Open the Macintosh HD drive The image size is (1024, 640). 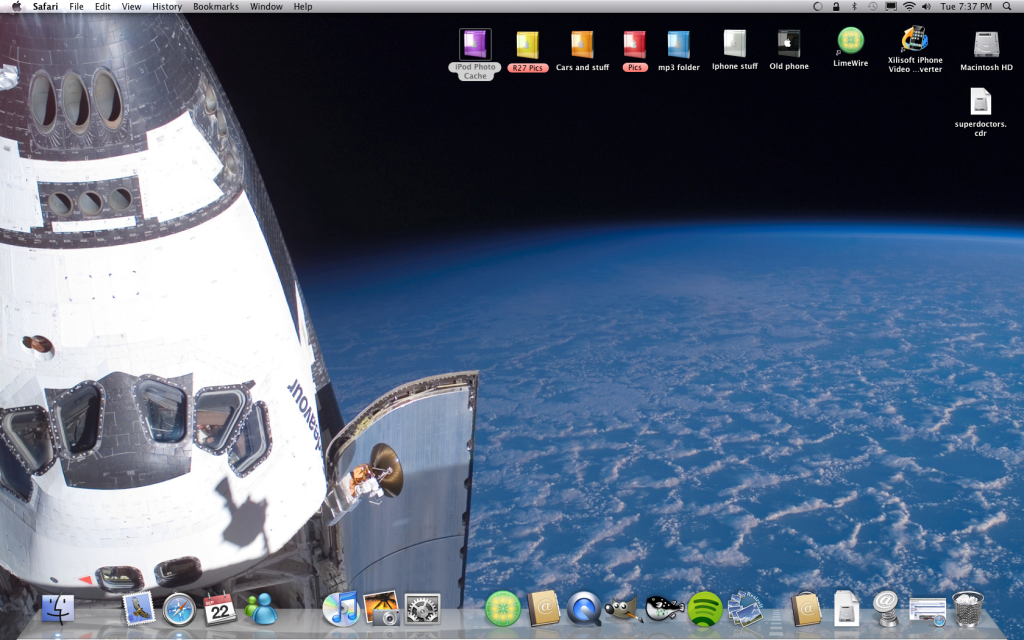(x=984, y=45)
